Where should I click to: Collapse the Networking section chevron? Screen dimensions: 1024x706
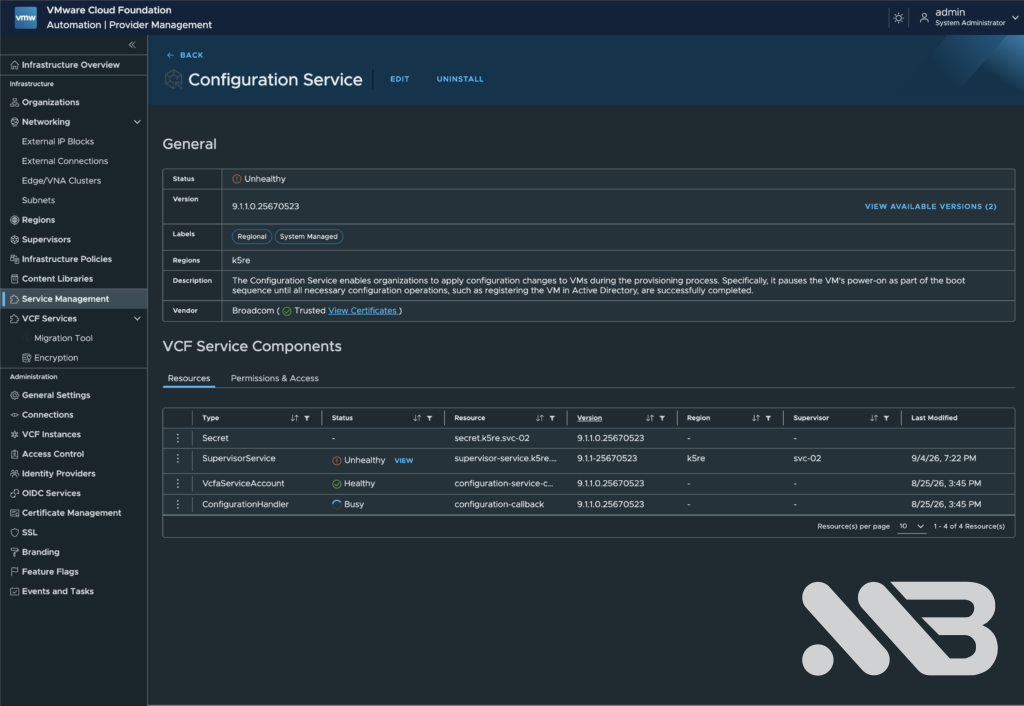pos(137,122)
